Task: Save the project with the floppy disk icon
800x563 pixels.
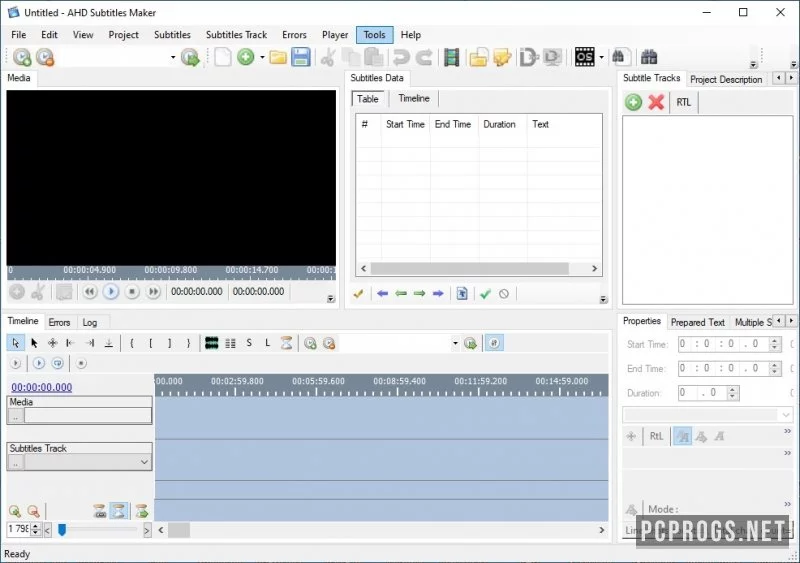Action: [301, 57]
